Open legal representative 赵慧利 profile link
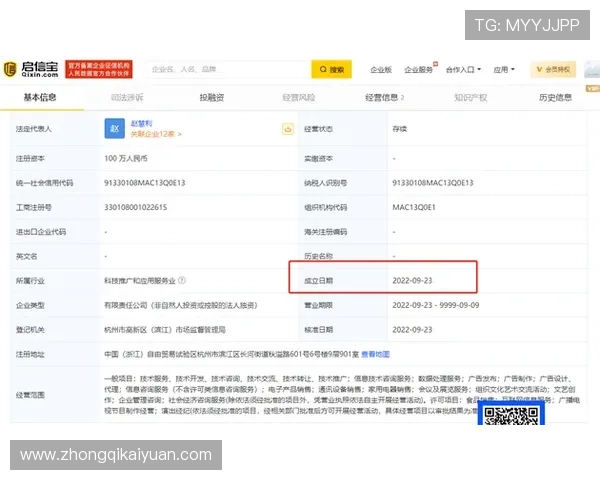The width and height of the screenshot is (600, 480). point(141,123)
